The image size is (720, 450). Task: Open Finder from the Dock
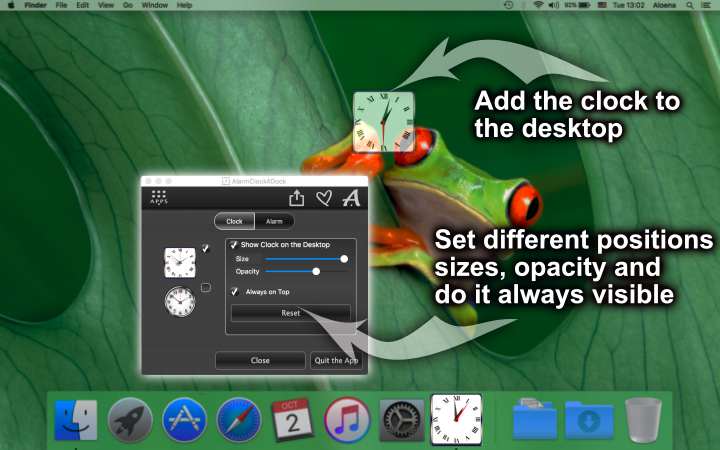click(76, 420)
